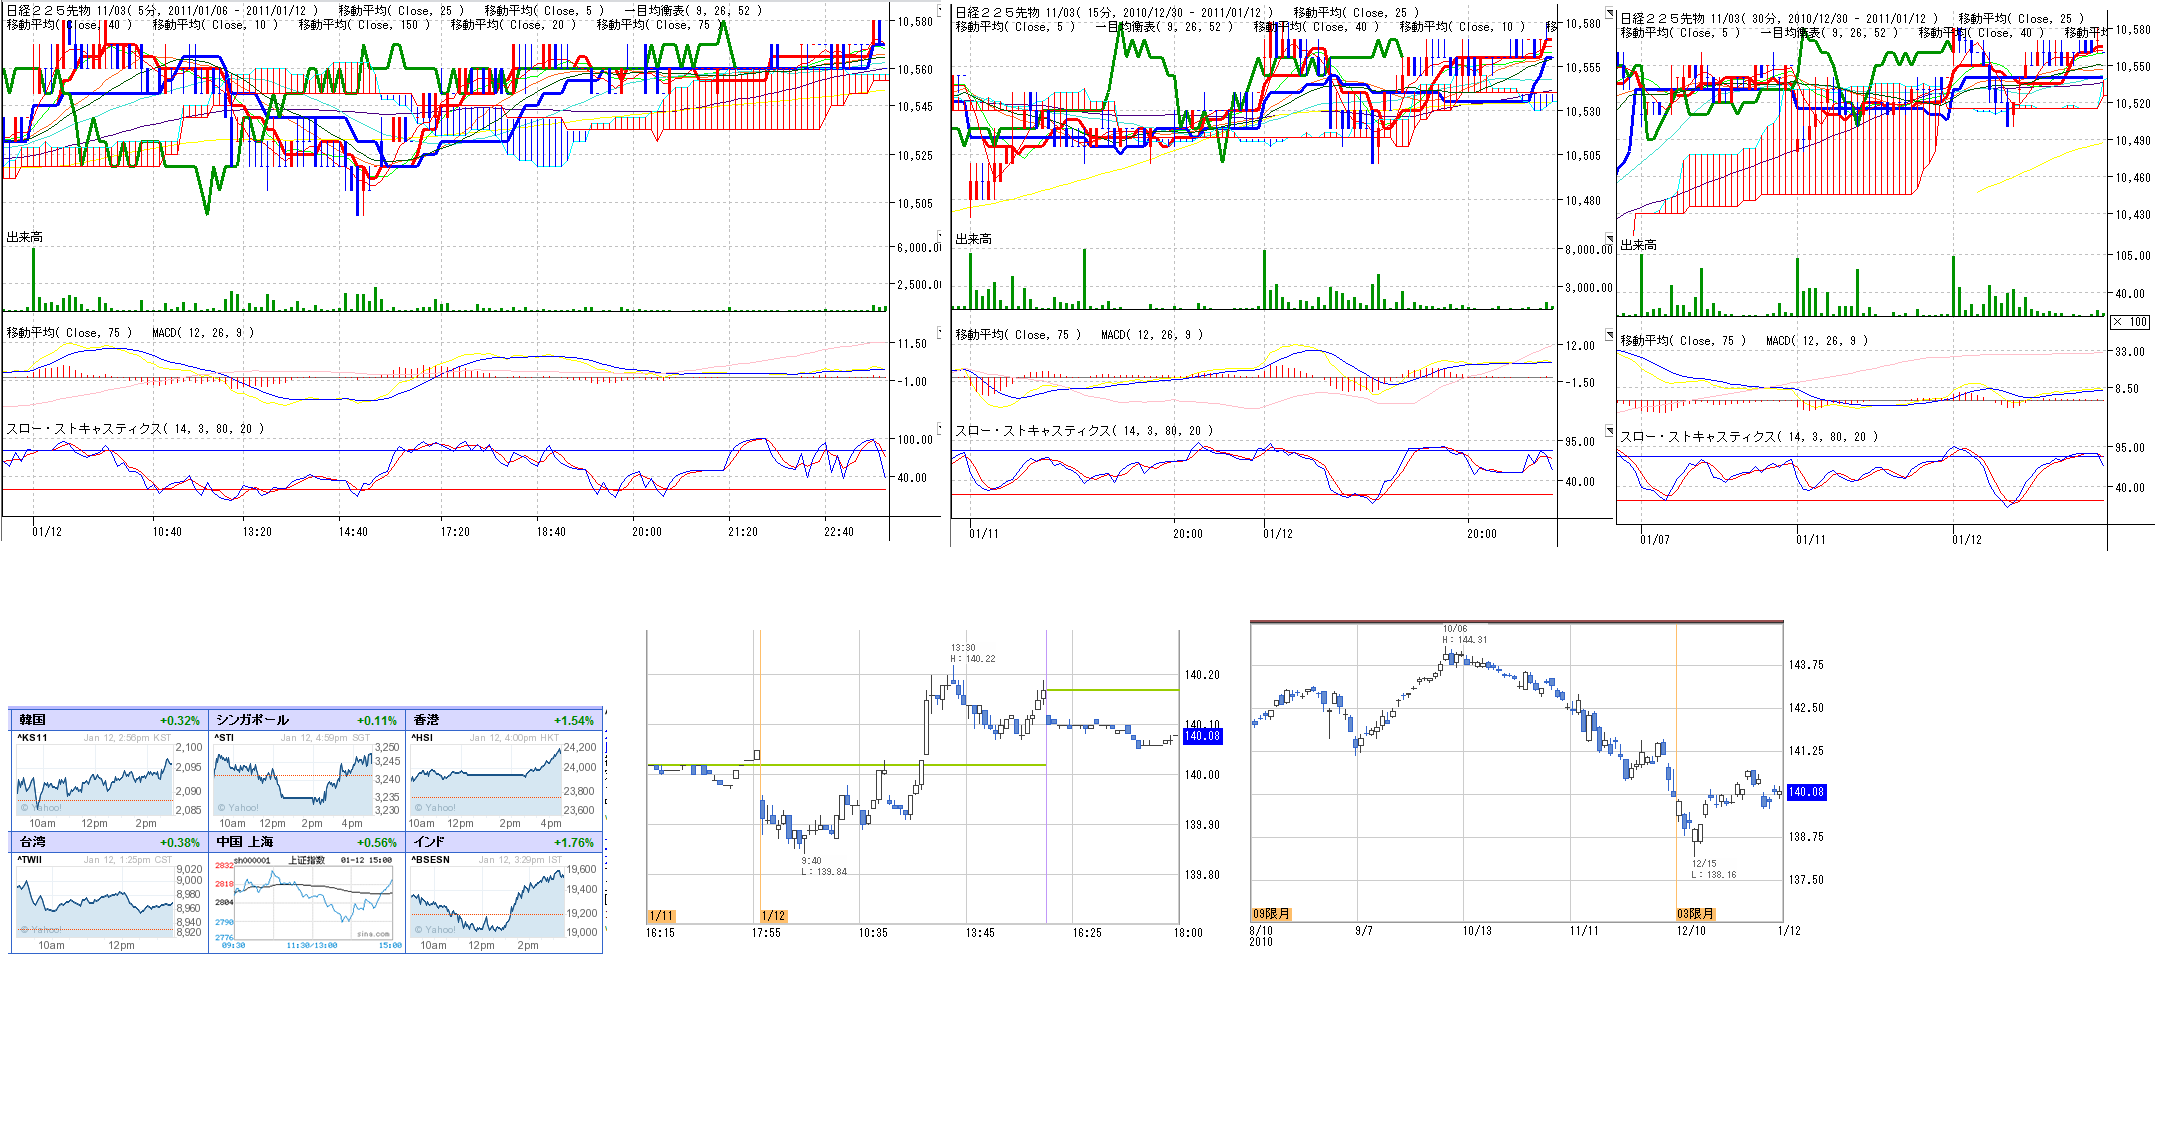Click the rightmost 03限月 contract marker
Screen dimensions: 2184x1134
[1695, 914]
